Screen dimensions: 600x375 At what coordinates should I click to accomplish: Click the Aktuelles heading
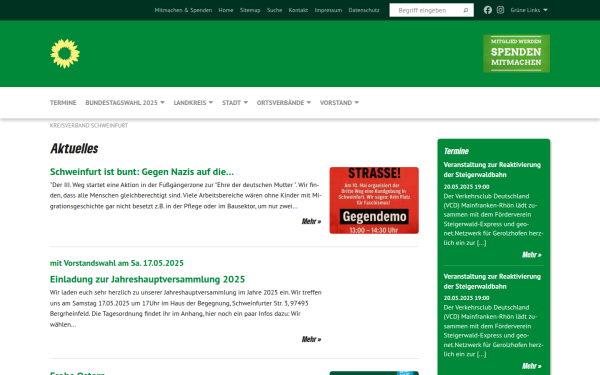click(x=74, y=148)
